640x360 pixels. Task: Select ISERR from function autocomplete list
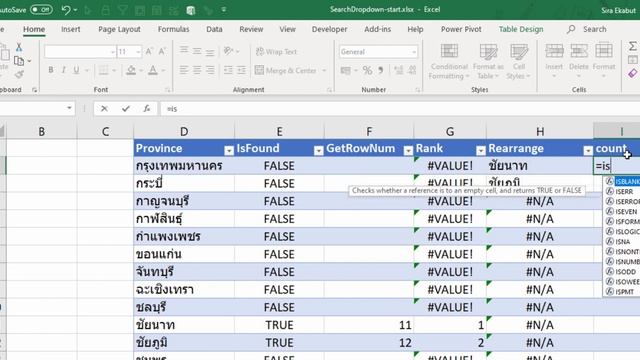point(622,191)
